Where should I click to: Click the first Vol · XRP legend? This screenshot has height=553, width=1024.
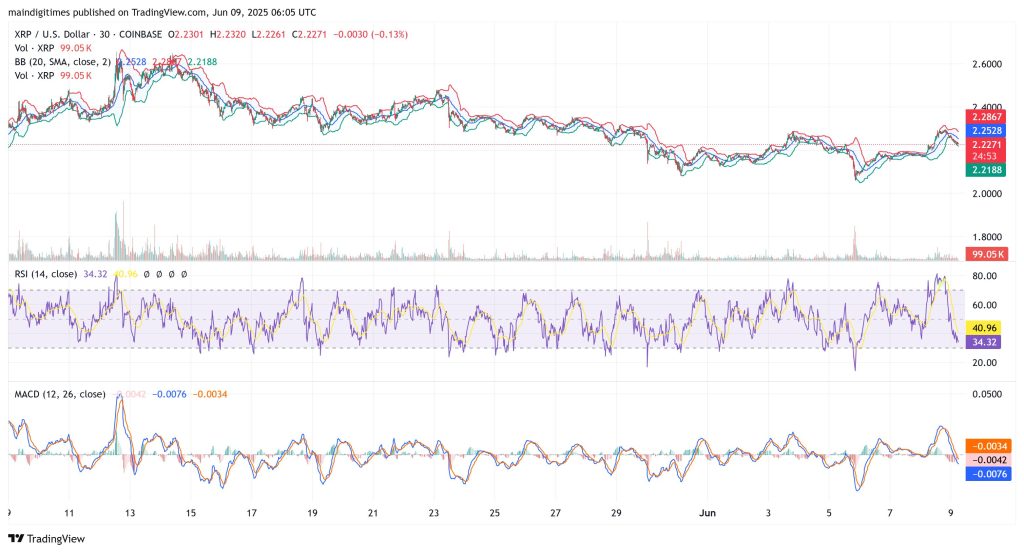click(34, 47)
